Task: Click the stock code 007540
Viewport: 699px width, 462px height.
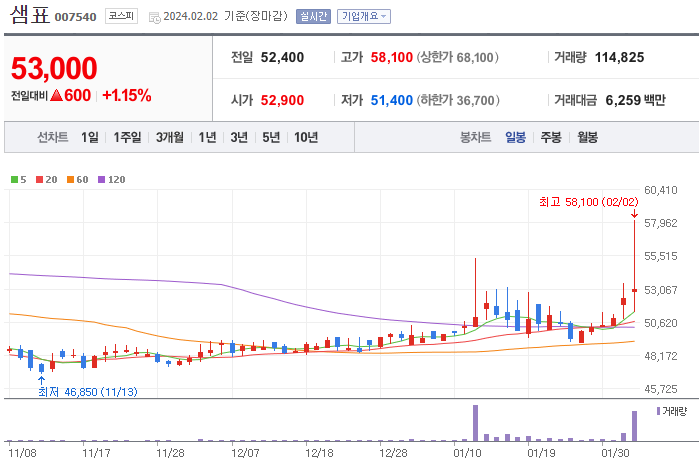Action: click(75, 17)
